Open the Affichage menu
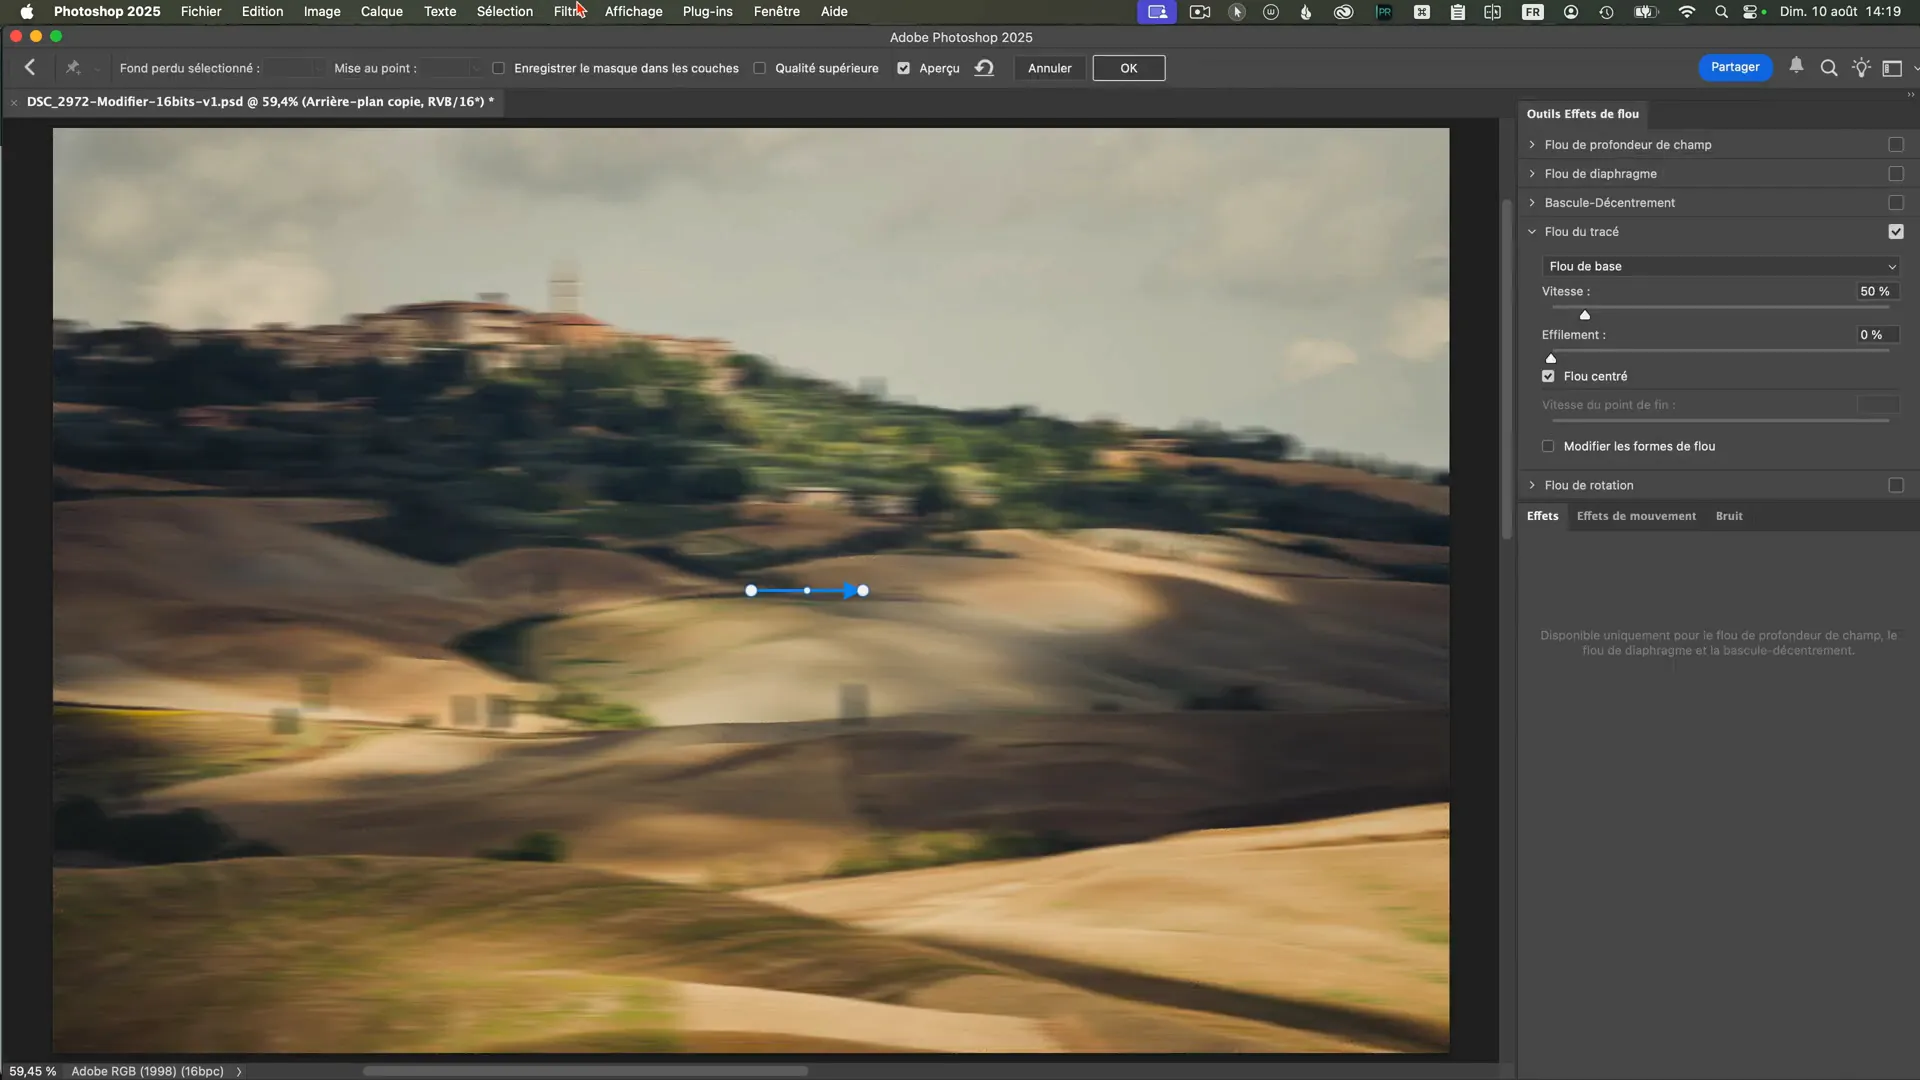Image resolution: width=1920 pixels, height=1080 pixels. point(633,11)
